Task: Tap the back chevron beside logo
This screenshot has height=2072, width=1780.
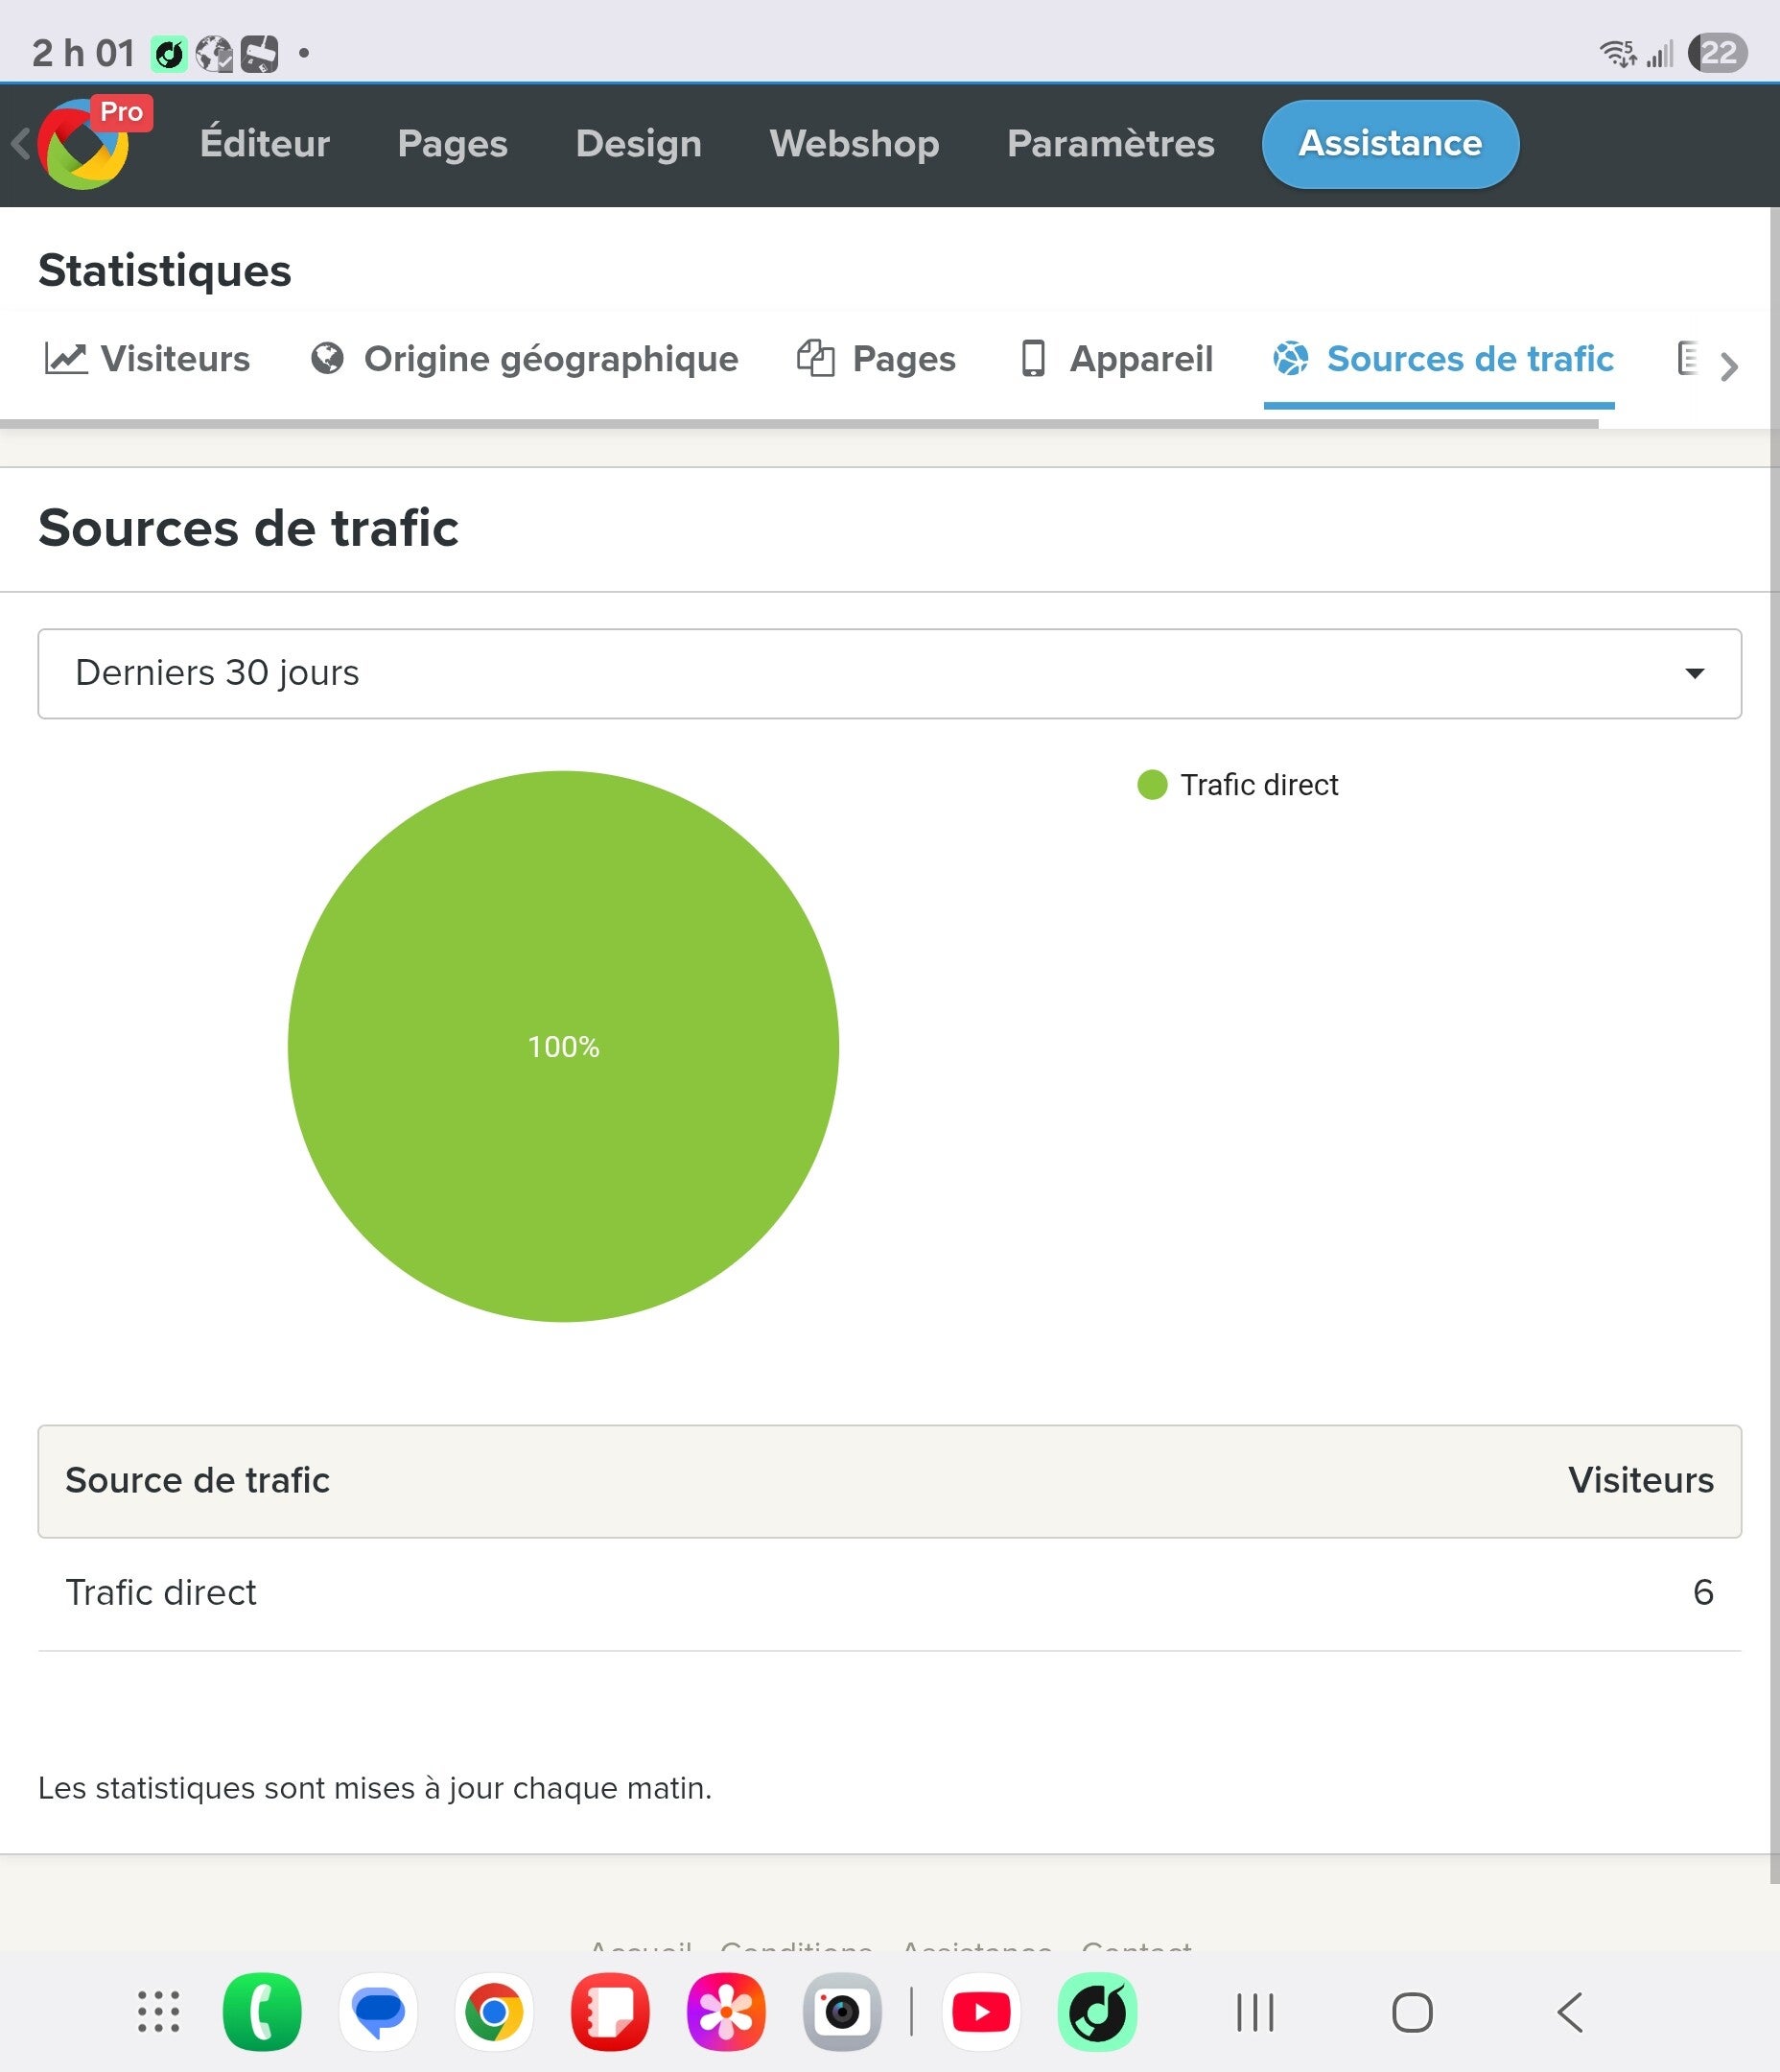Action: (19, 145)
